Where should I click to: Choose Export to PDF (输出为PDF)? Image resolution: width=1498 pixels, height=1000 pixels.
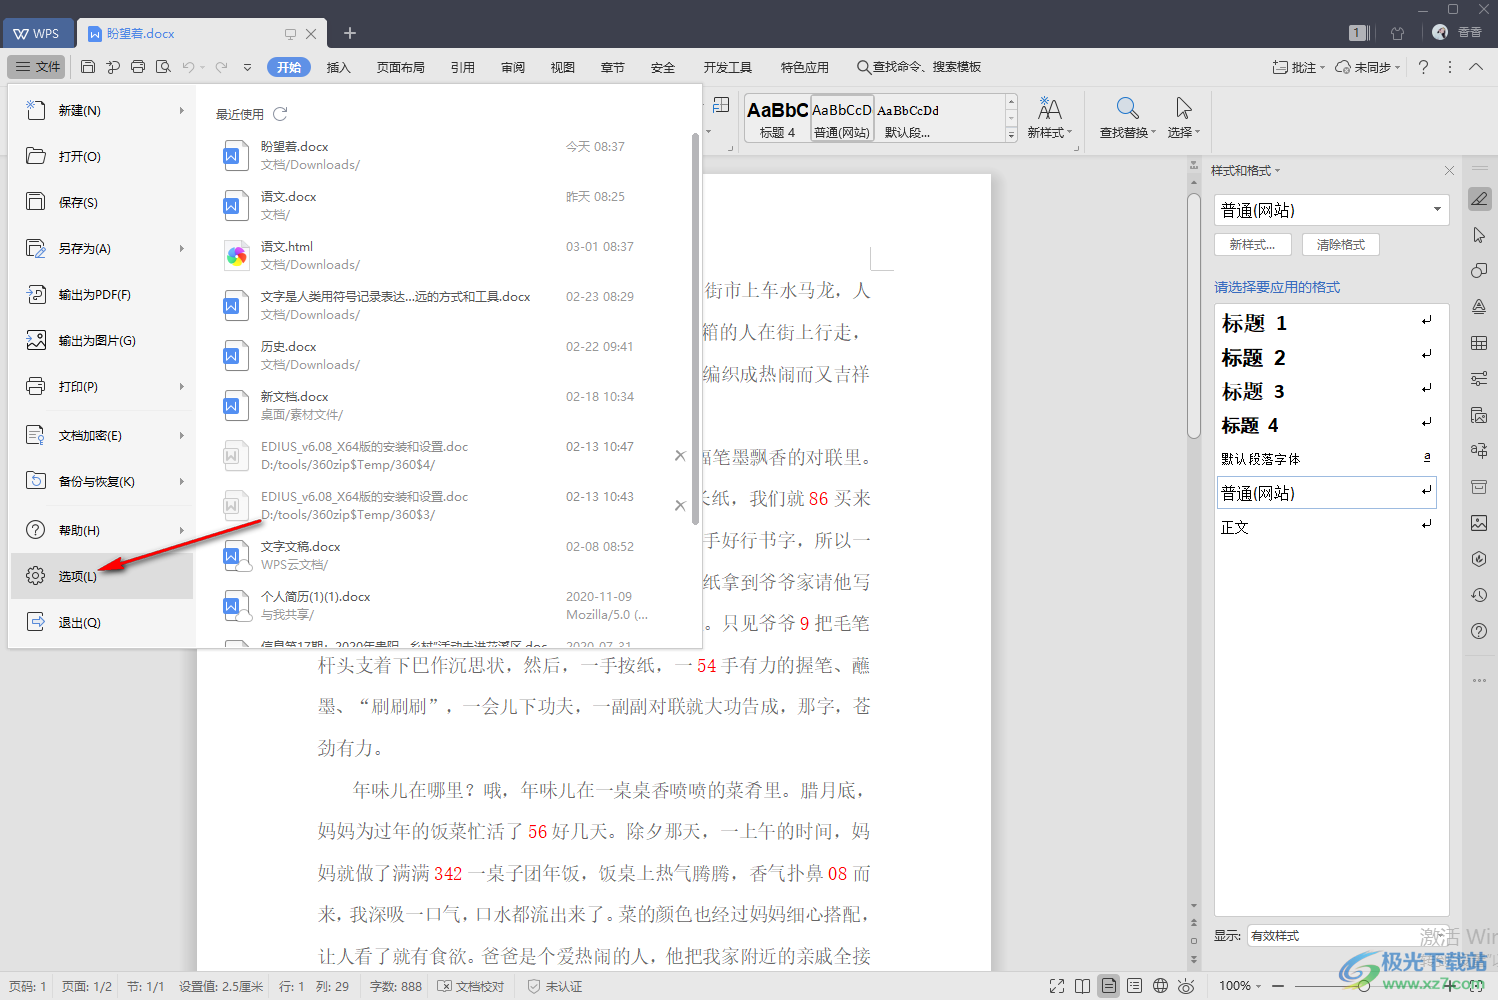click(102, 294)
